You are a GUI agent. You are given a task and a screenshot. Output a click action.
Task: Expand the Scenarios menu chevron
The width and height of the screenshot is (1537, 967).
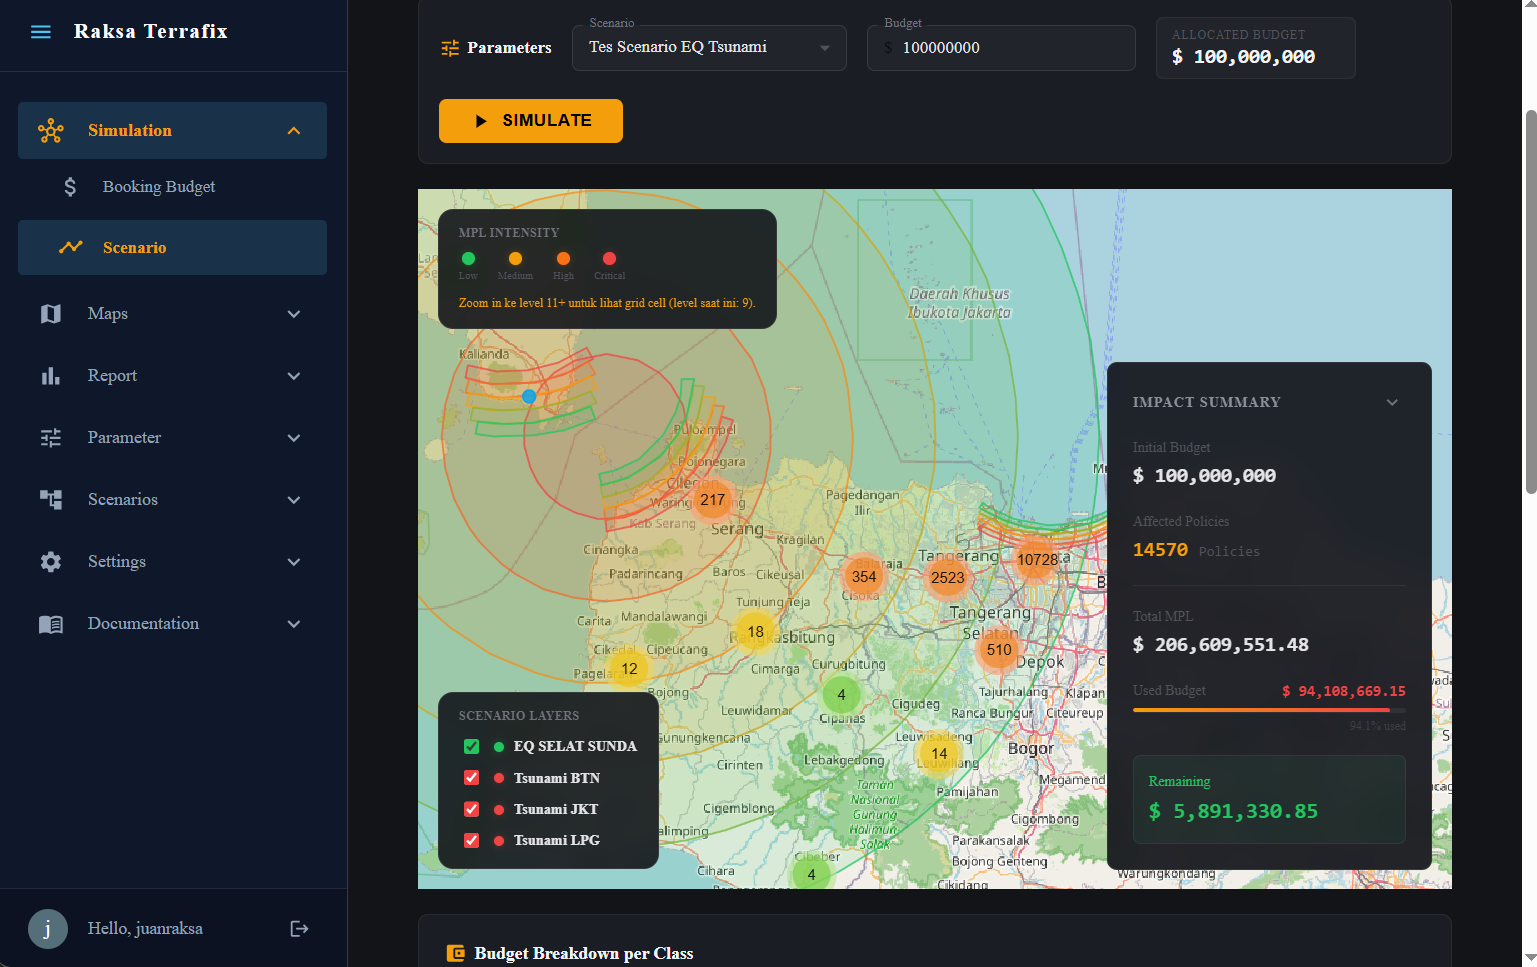[294, 500]
